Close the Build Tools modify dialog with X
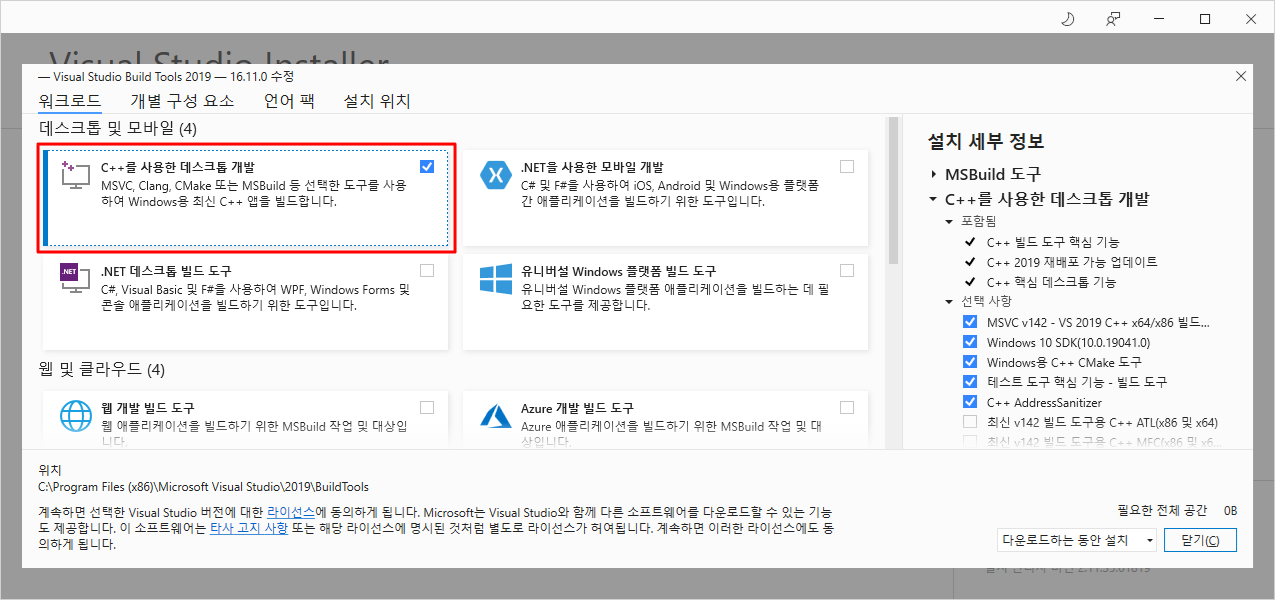Image resolution: width=1275 pixels, height=600 pixels. 1241,76
